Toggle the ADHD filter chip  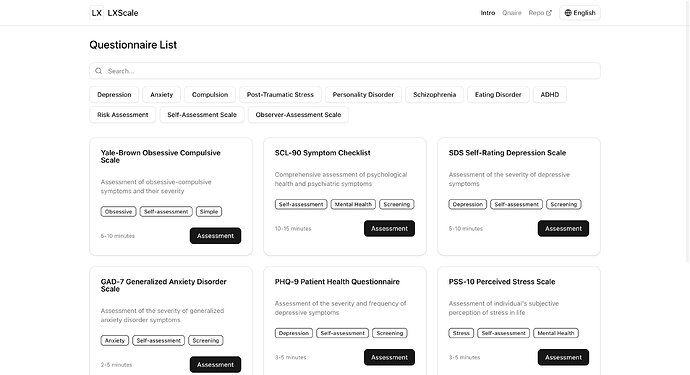coord(550,95)
